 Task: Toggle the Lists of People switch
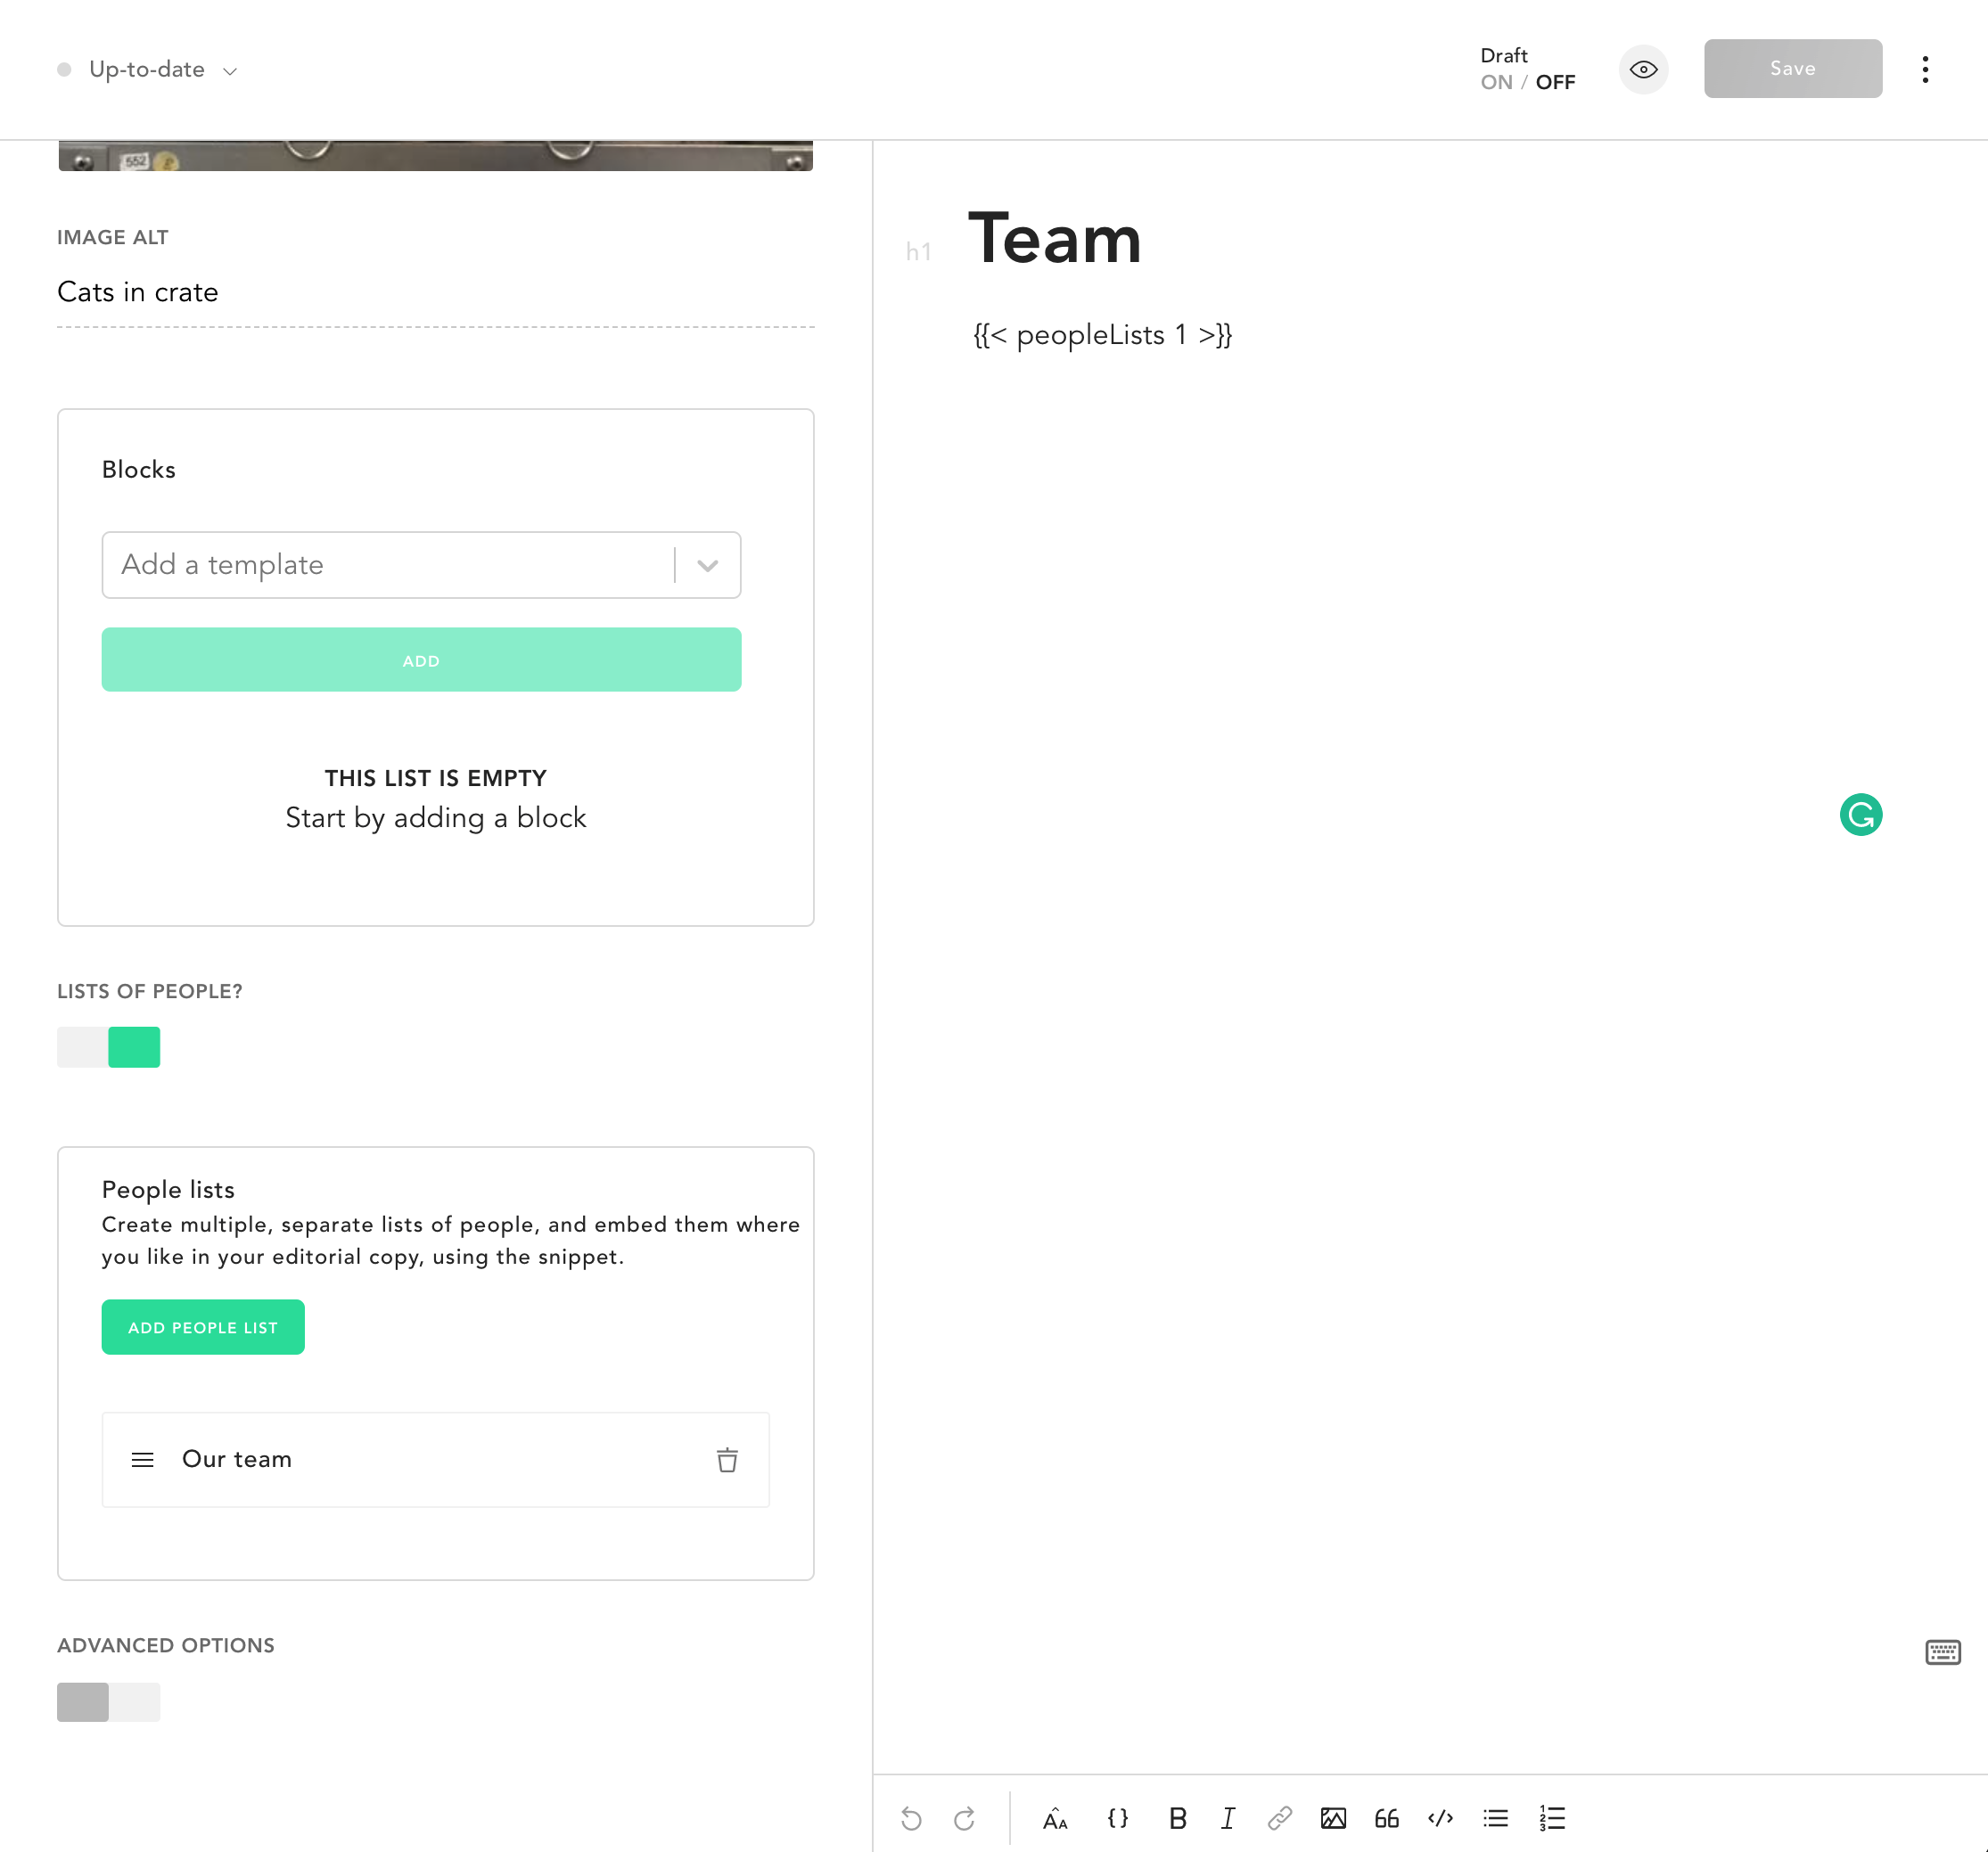pos(108,1047)
